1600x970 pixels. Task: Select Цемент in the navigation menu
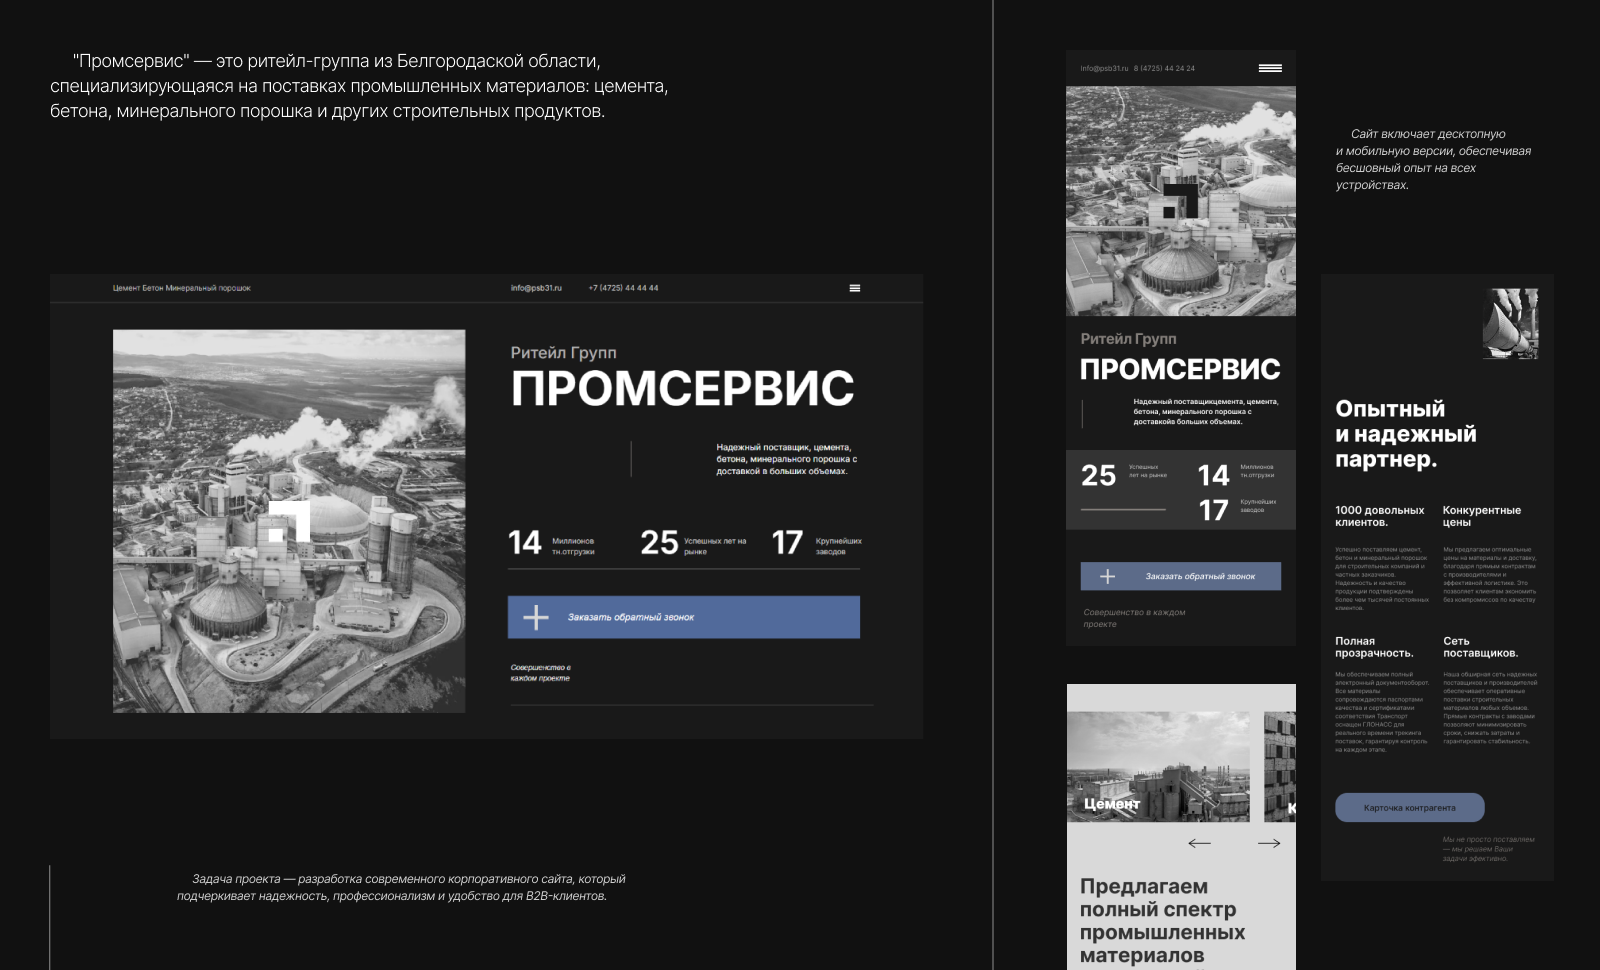(x=126, y=287)
